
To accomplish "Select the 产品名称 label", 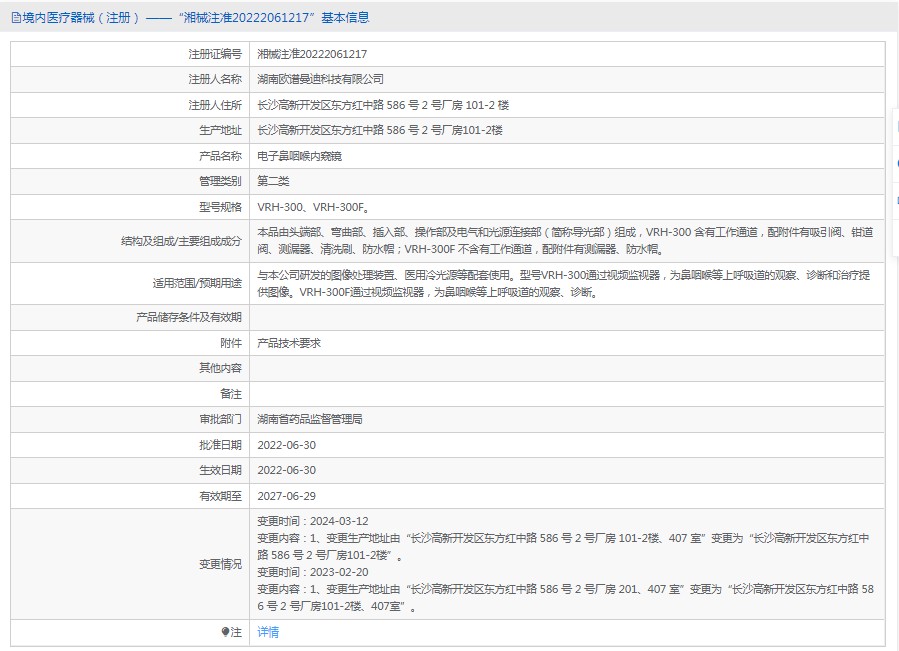I will 220,156.
